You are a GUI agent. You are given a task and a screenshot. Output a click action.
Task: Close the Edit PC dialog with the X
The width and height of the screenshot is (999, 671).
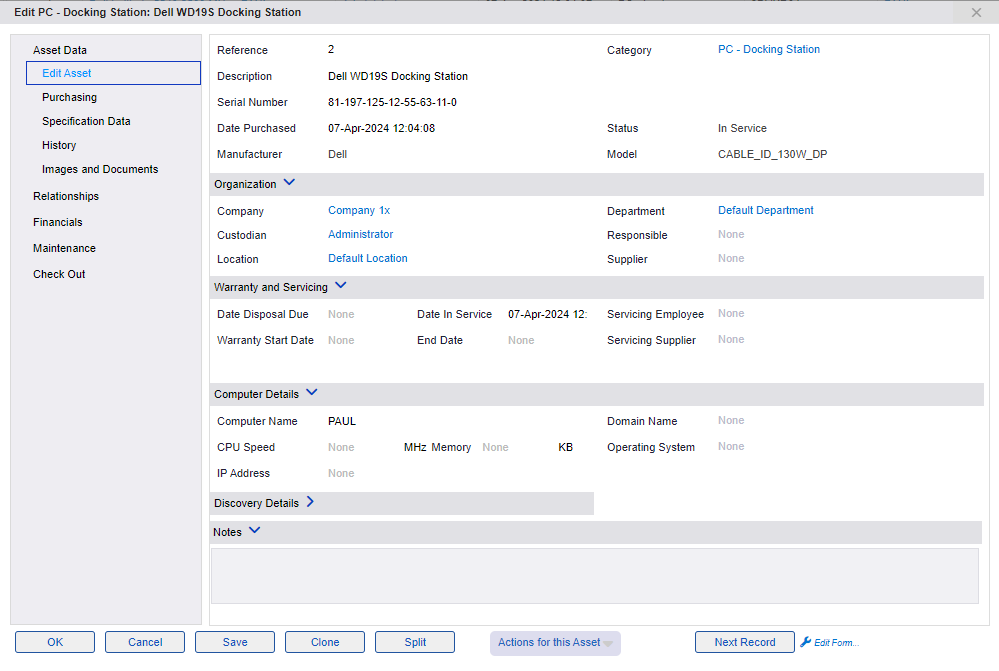[975, 12]
